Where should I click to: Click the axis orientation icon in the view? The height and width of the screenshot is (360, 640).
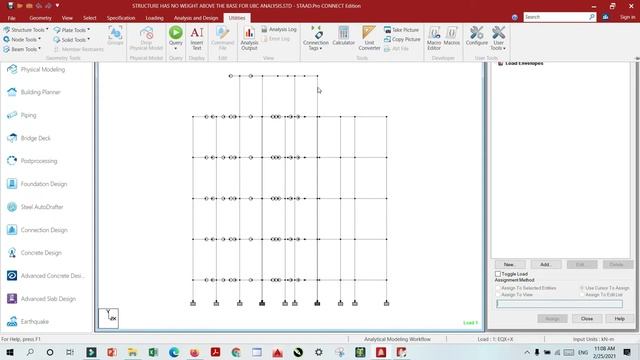[x=109, y=318]
